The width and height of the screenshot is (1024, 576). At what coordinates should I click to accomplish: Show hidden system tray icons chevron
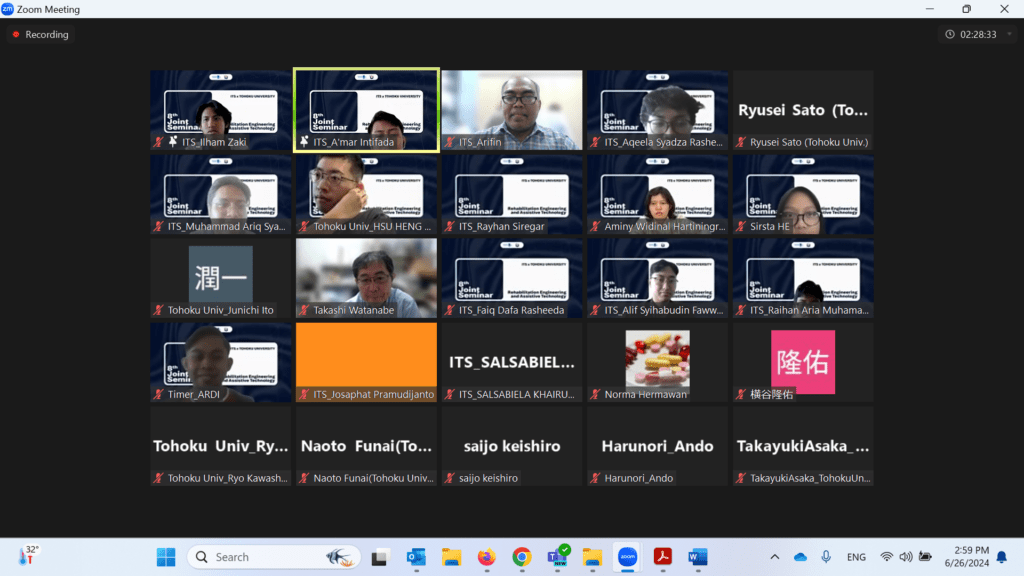[774, 557]
